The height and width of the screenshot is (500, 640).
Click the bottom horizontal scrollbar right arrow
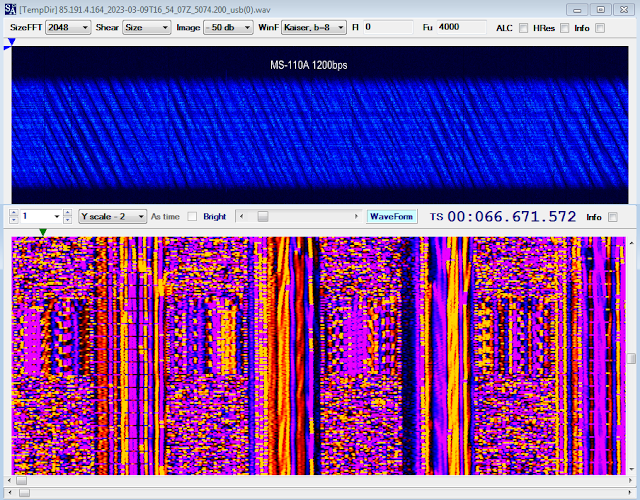(x=631, y=493)
